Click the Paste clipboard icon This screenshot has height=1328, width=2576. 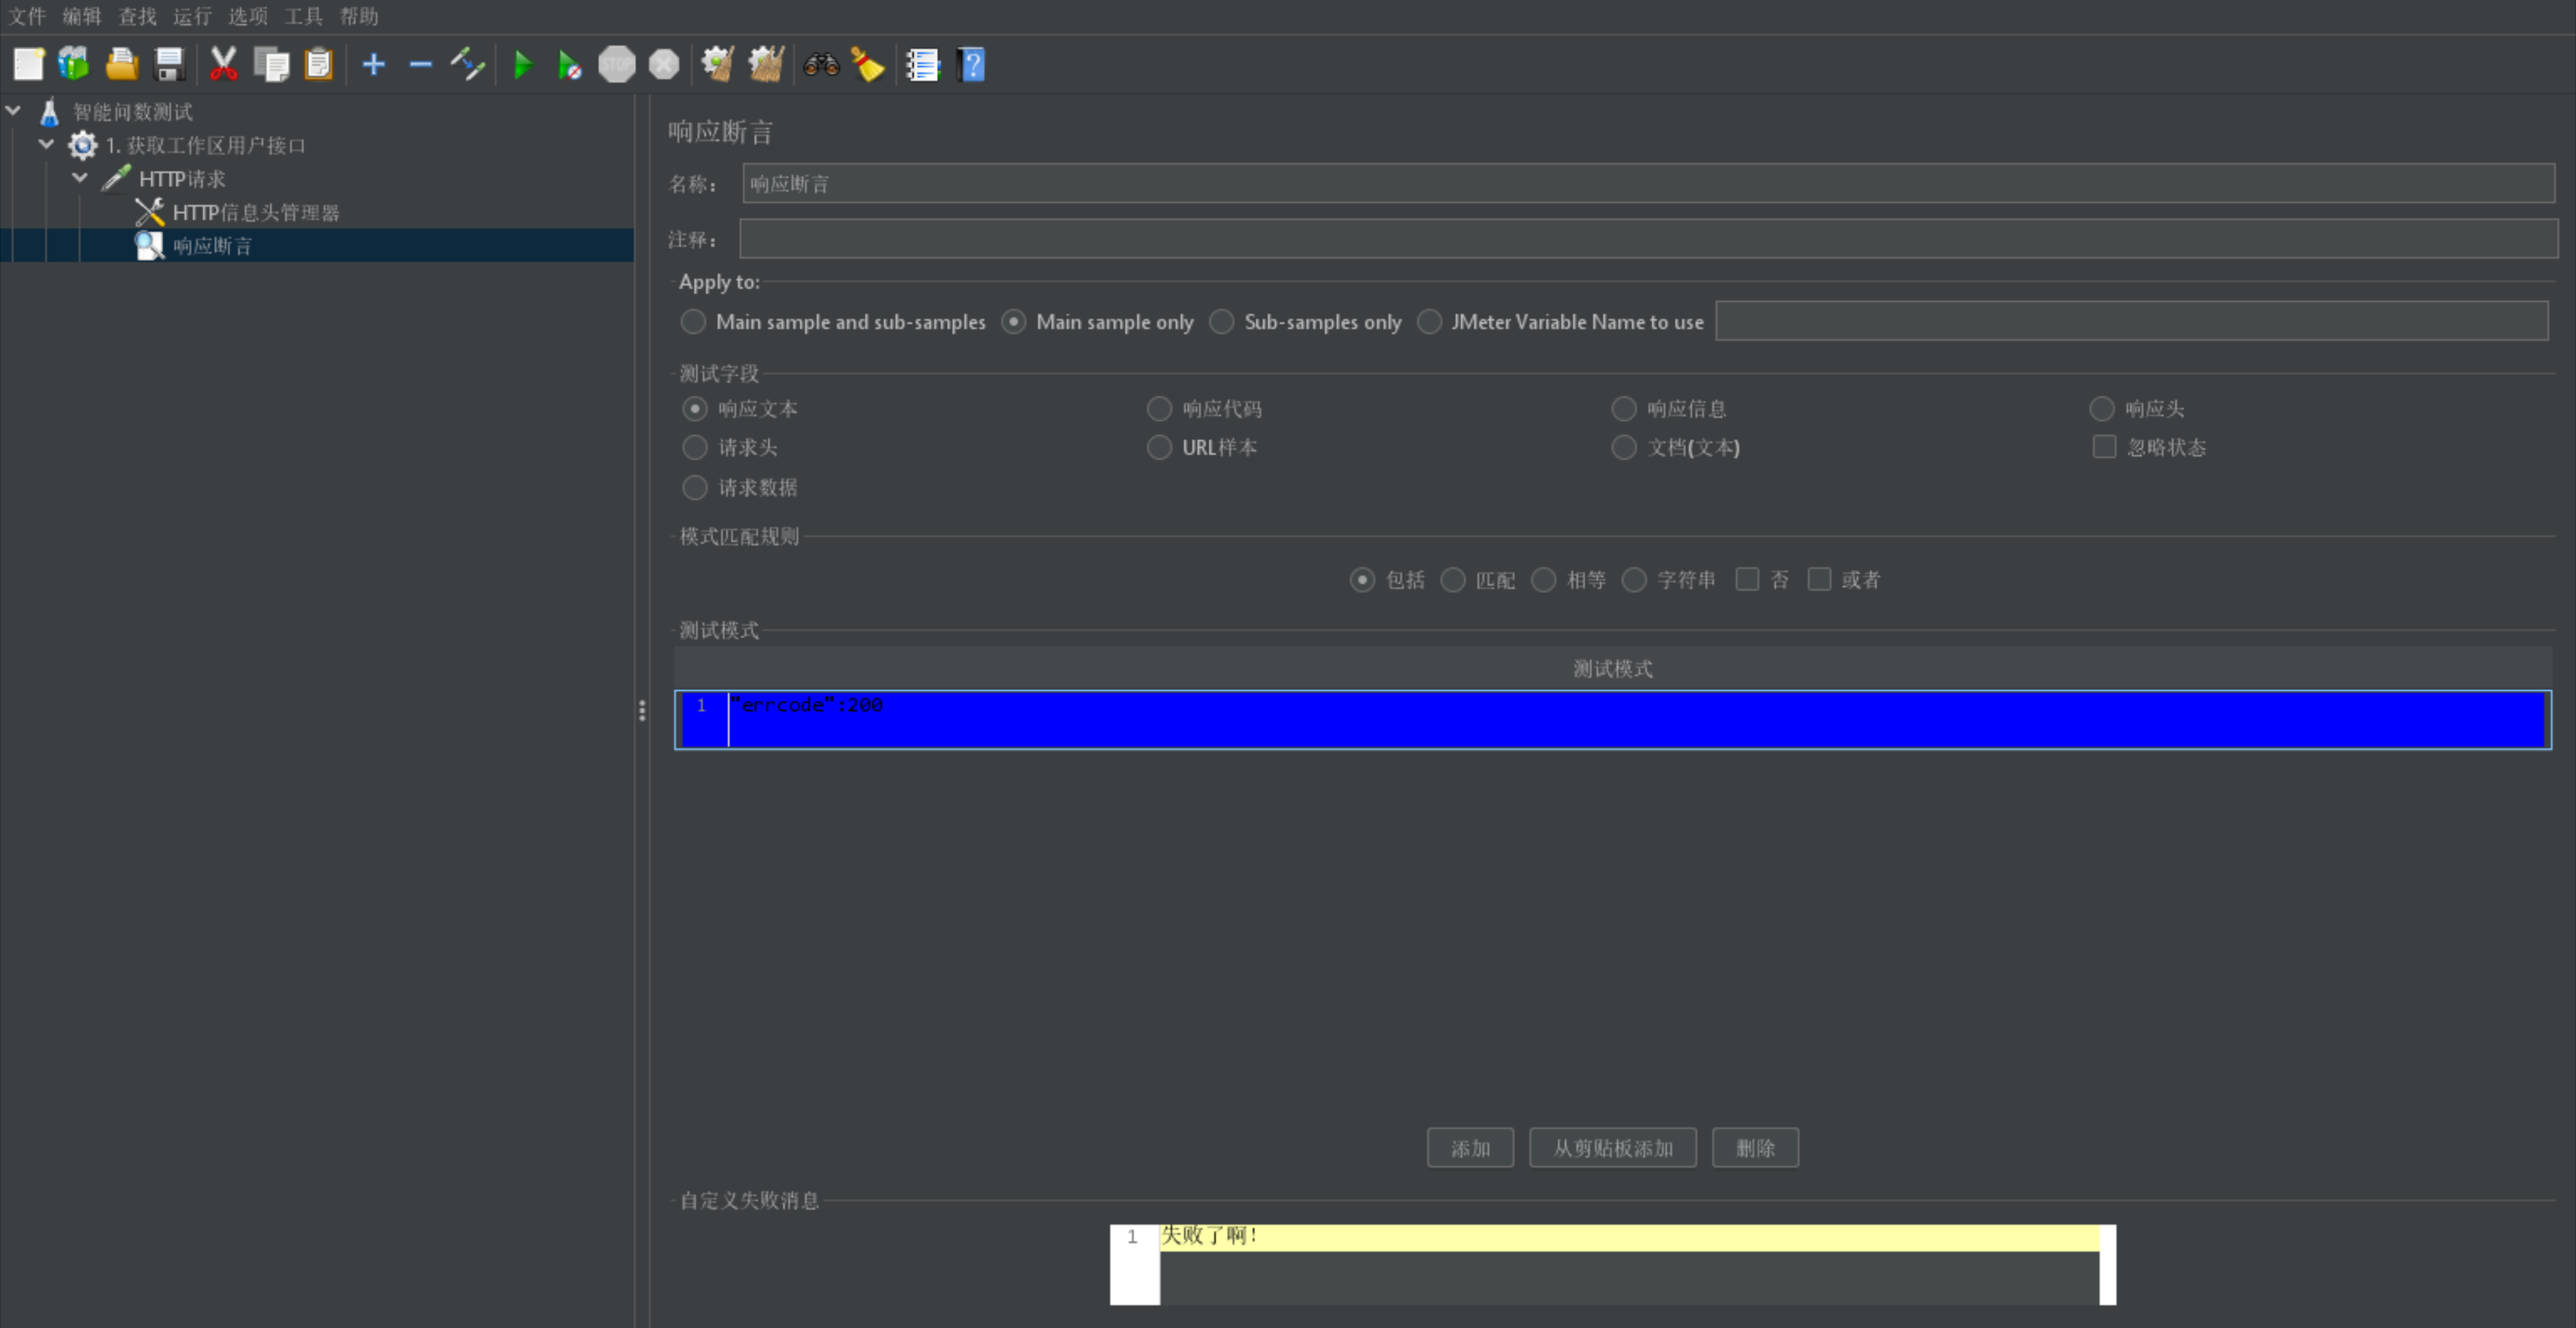pyautogui.click(x=318, y=65)
